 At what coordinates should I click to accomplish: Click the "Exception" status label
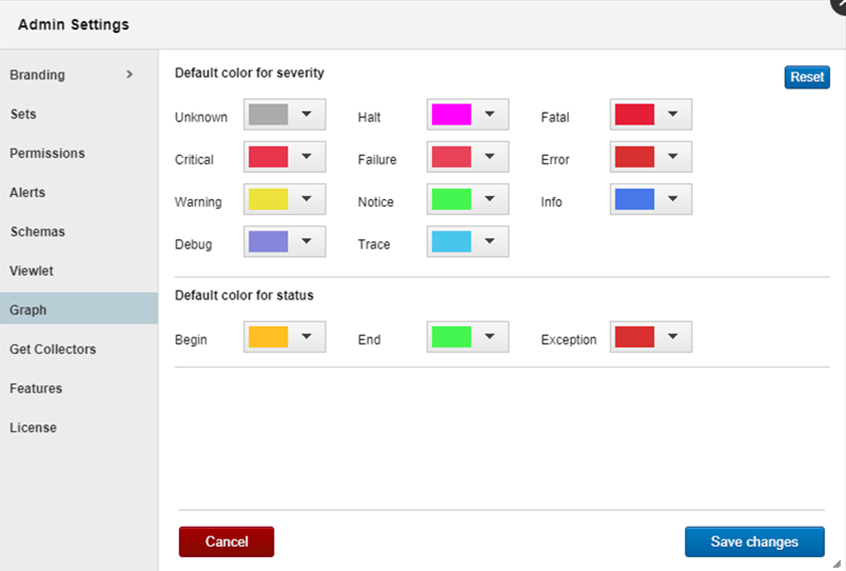coord(569,339)
